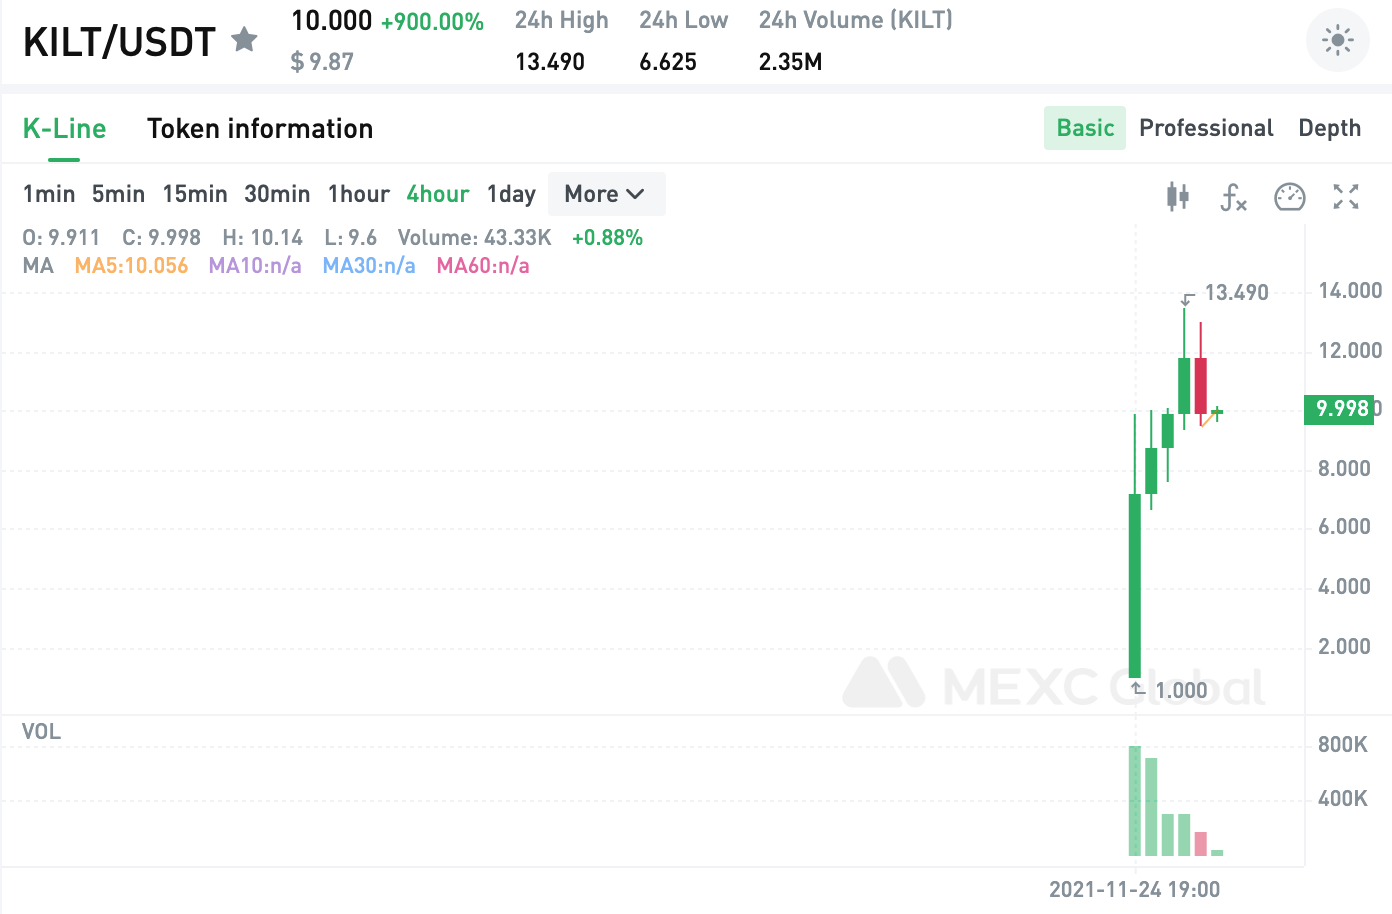Click the MA5 indicator label
Screen dimensions: 1392x914
pyautogui.click(x=131, y=266)
